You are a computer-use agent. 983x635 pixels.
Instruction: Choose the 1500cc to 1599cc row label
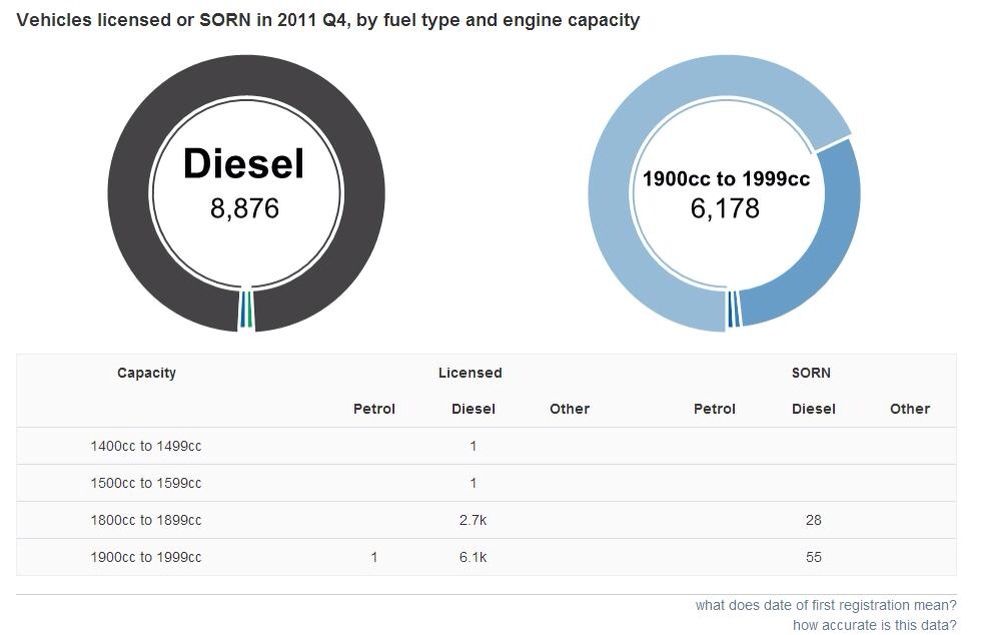coord(146,483)
